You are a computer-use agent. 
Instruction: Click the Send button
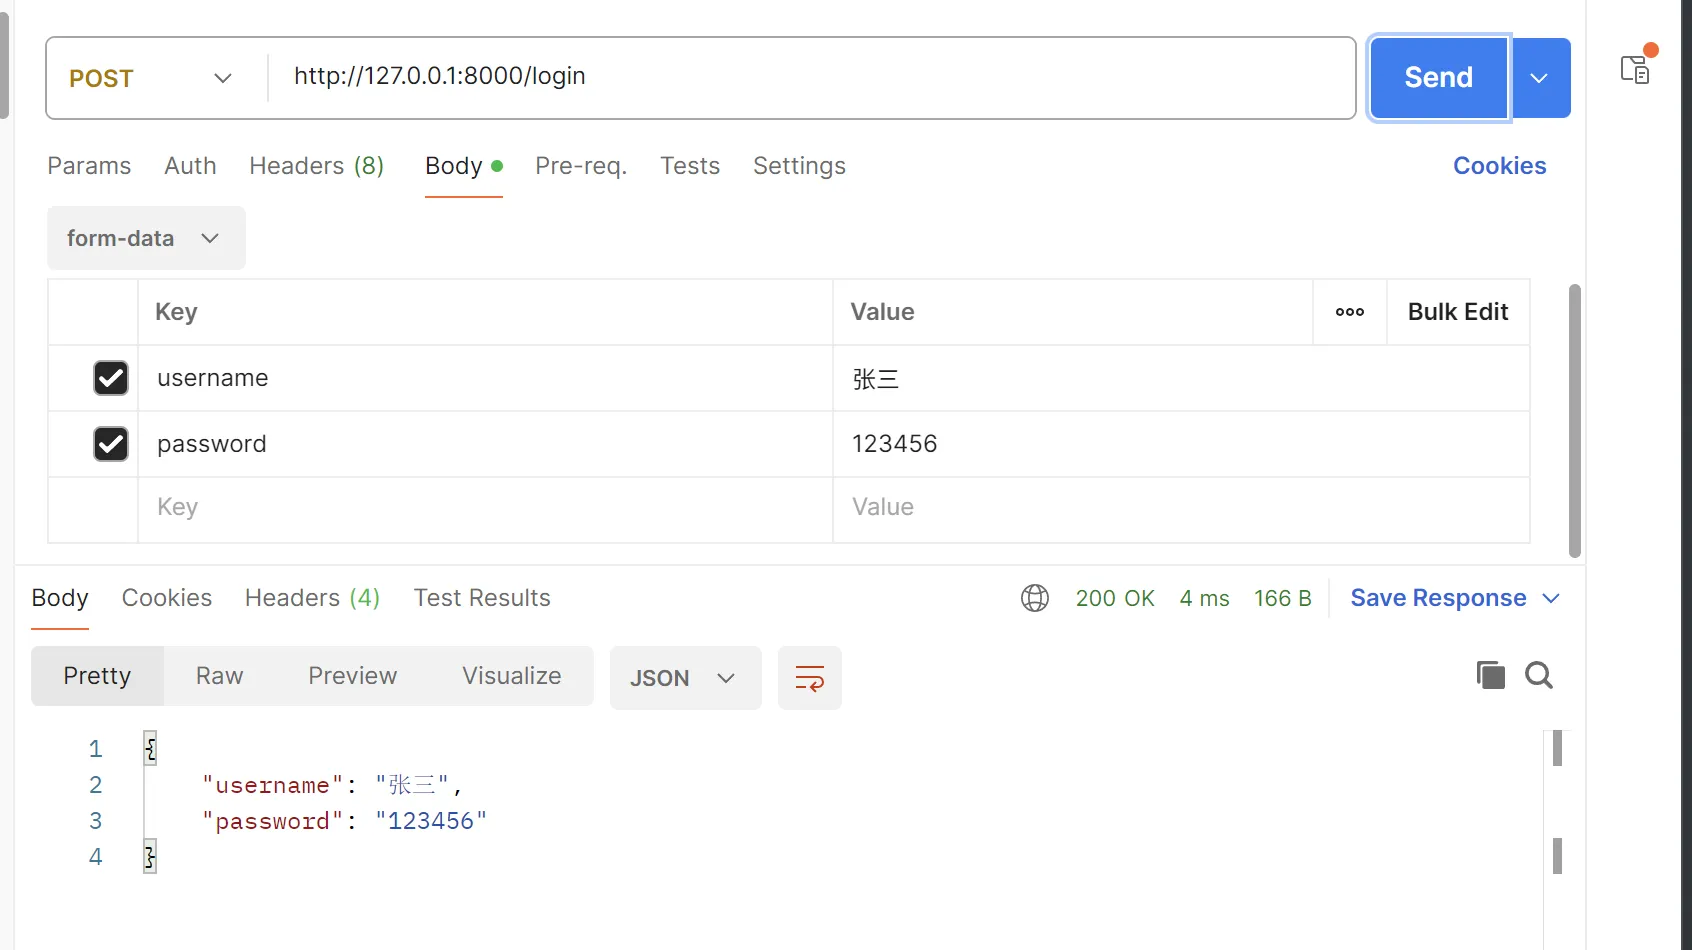1439,78
